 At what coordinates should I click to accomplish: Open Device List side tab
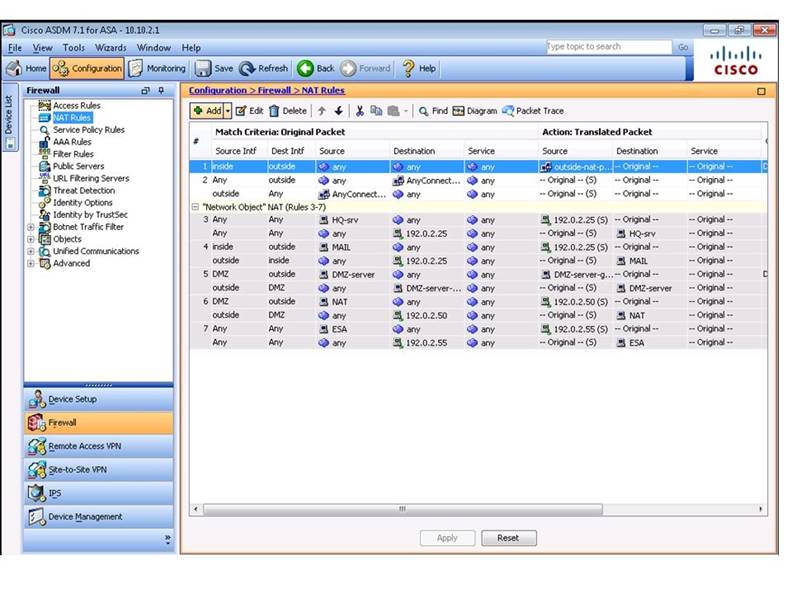9,117
